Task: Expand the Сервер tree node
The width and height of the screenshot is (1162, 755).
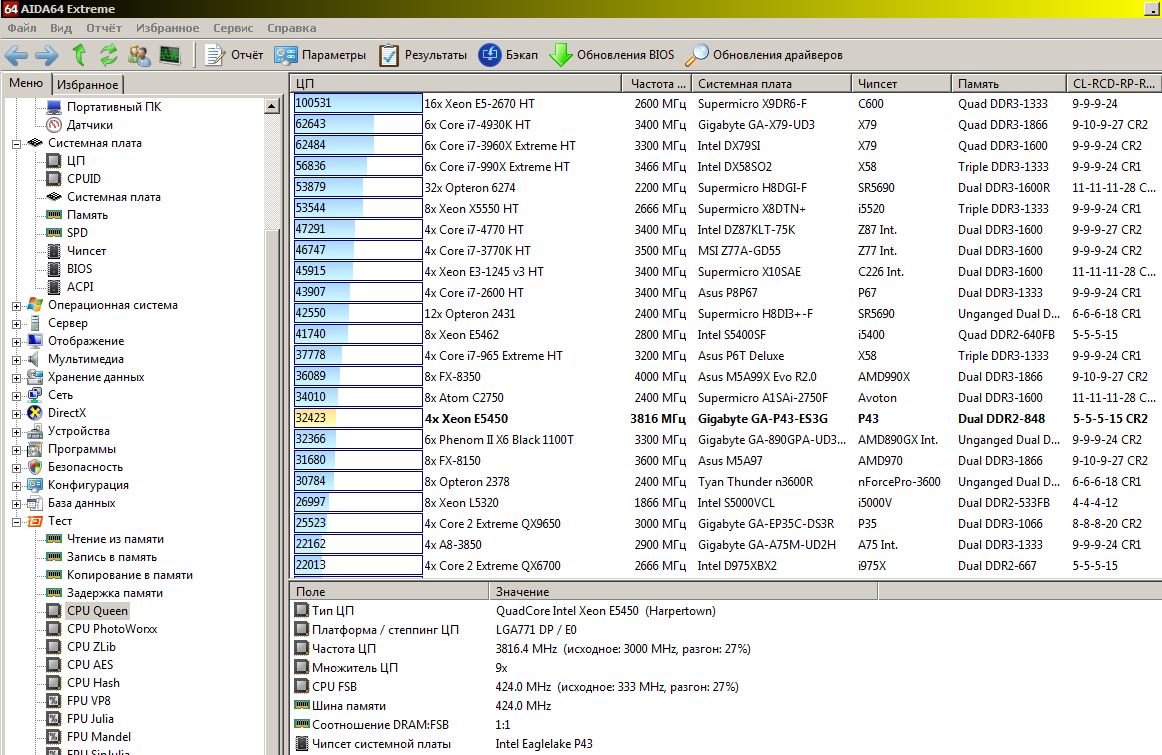Action: [x=16, y=324]
